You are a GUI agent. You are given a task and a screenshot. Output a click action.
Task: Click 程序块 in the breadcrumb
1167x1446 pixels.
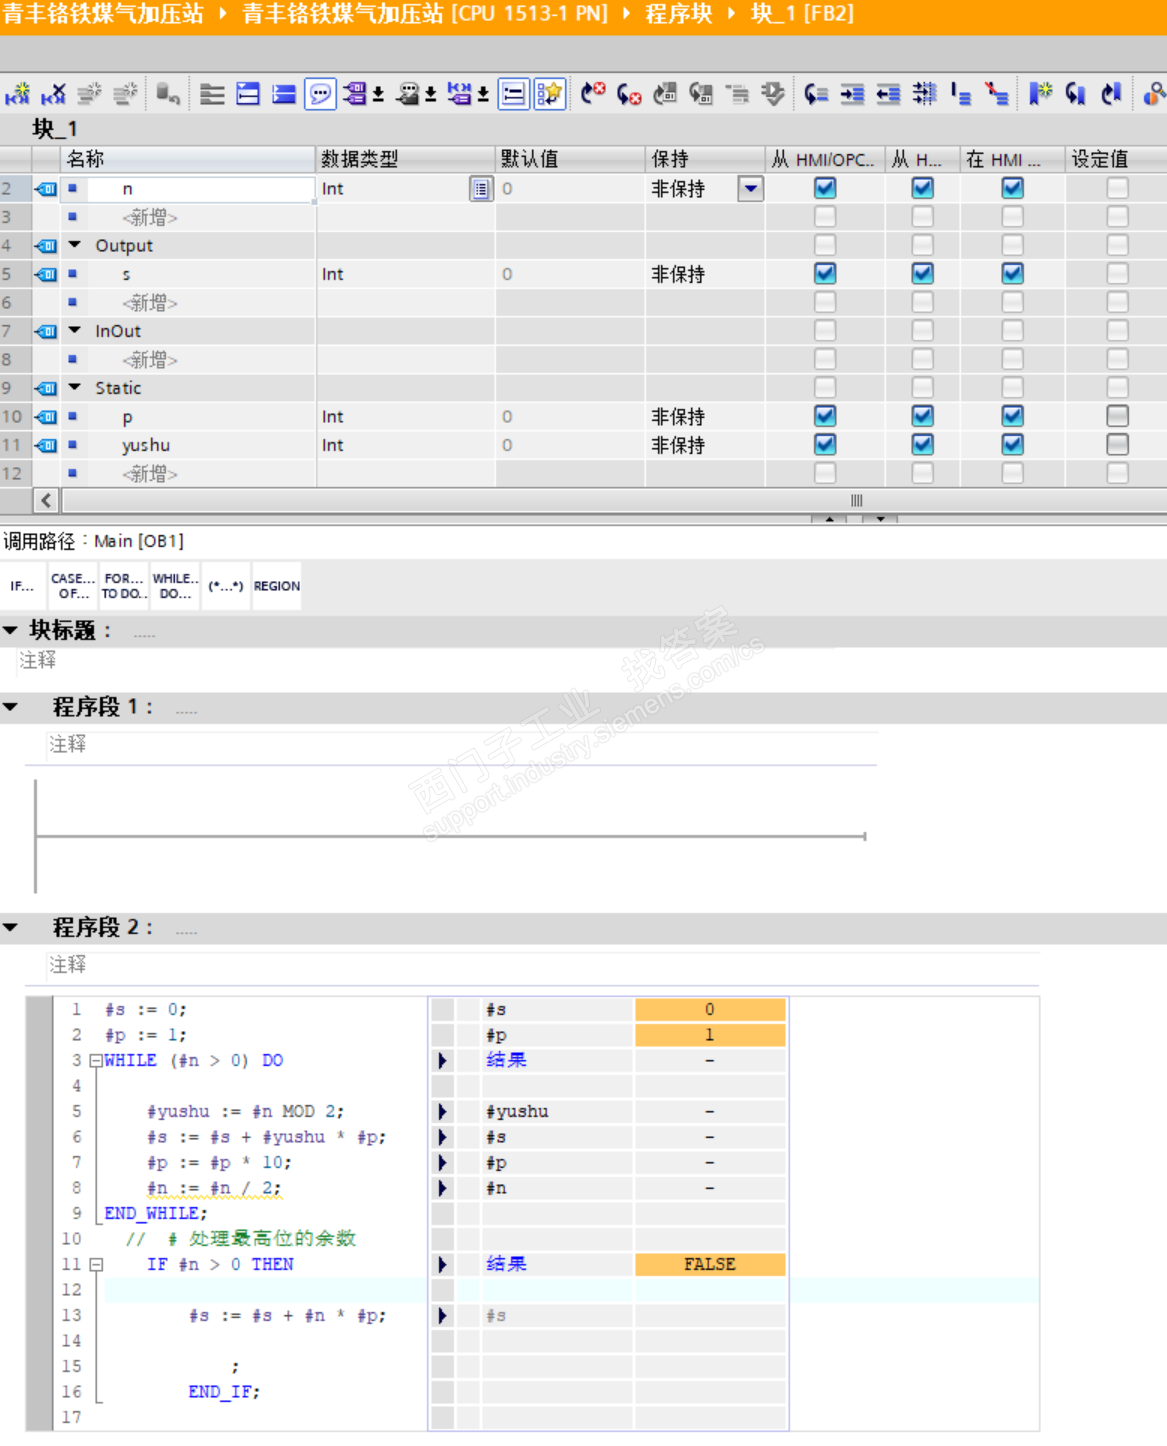click(x=679, y=14)
